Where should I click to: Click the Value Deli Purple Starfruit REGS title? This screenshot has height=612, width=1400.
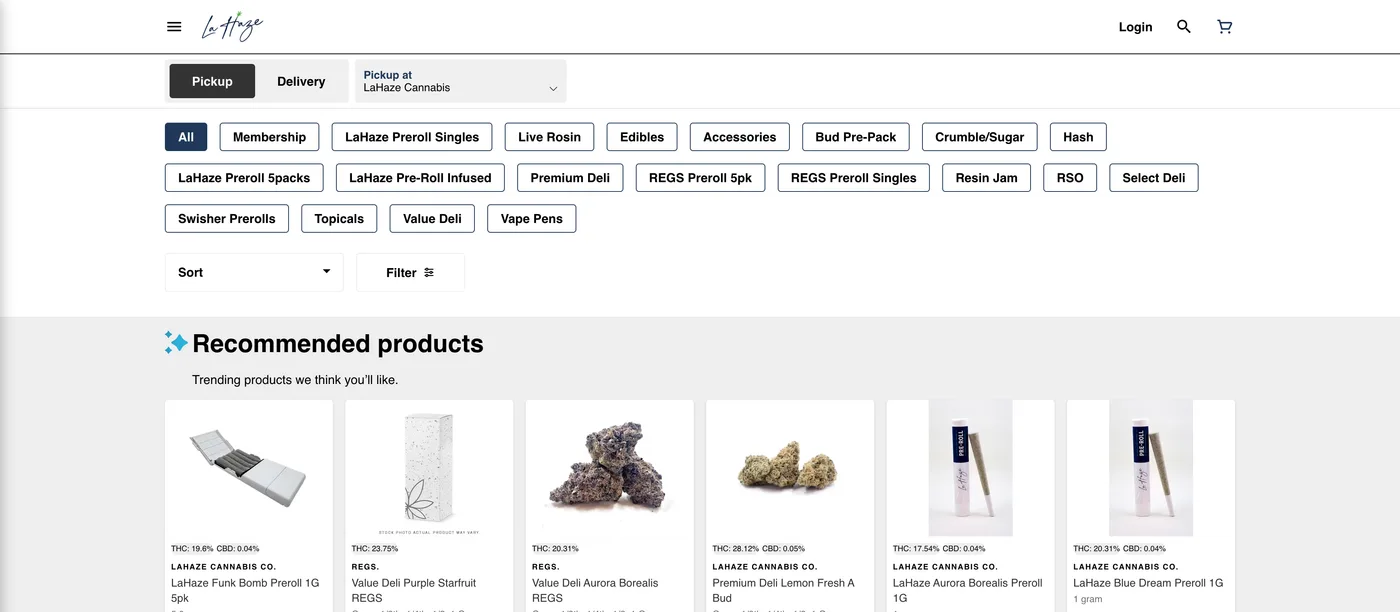click(x=414, y=590)
